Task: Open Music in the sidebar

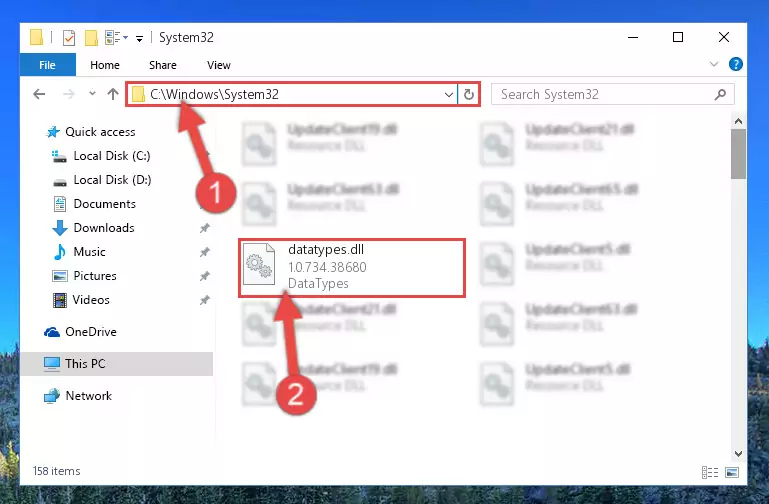Action: [x=89, y=252]
